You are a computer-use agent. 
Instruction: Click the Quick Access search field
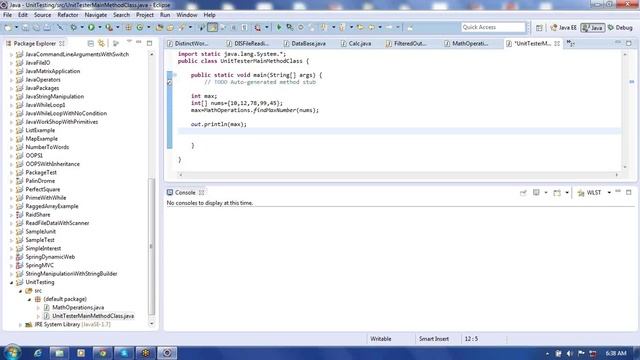[493, 27]
